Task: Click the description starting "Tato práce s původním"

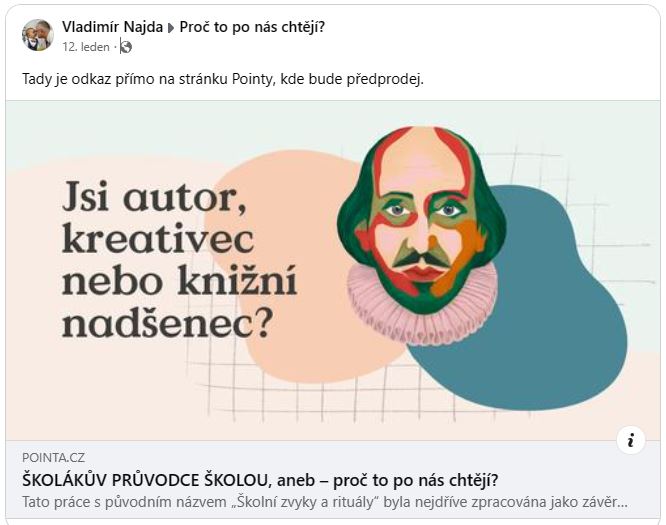Action: 325,502
